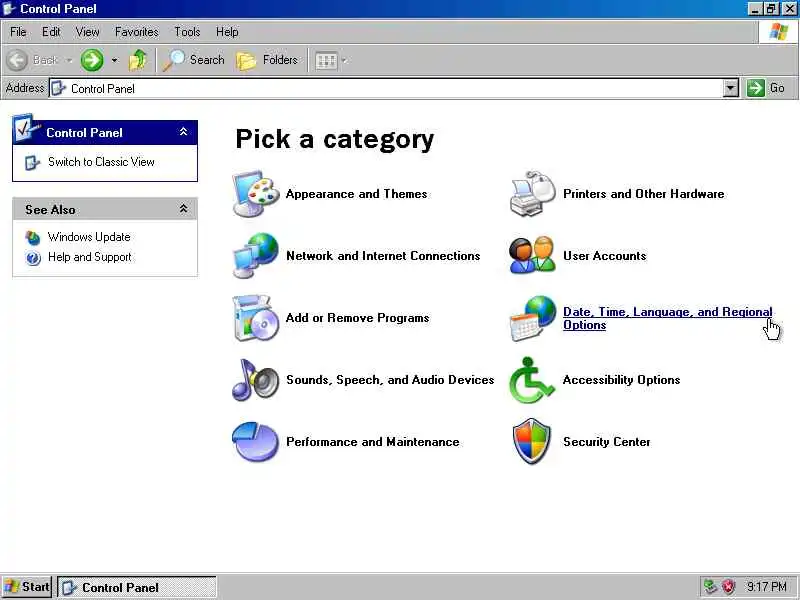Click the Switch to Classic View icon
The width and height of the screenshot is (800, 600).
click(x=32, y=163)
